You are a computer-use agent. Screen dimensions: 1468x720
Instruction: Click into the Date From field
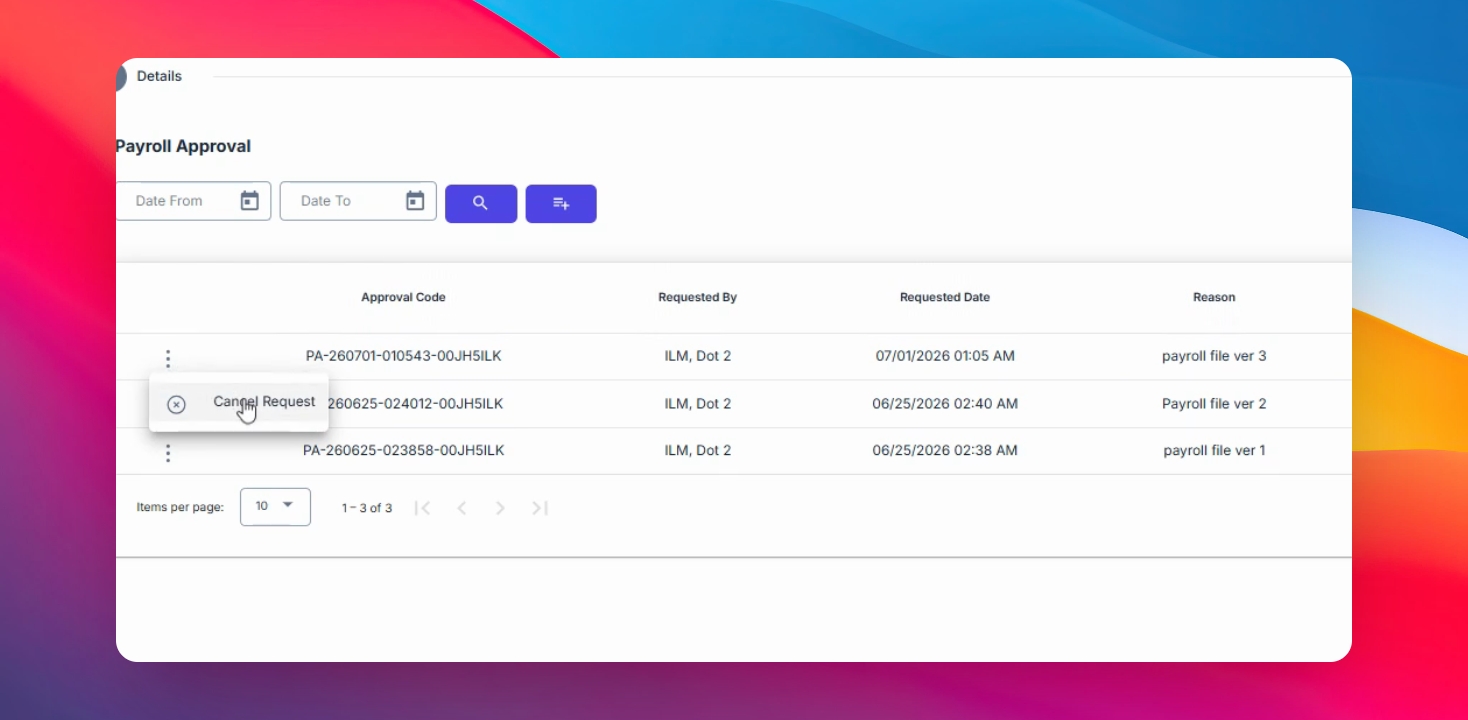[x=193, y=201]
